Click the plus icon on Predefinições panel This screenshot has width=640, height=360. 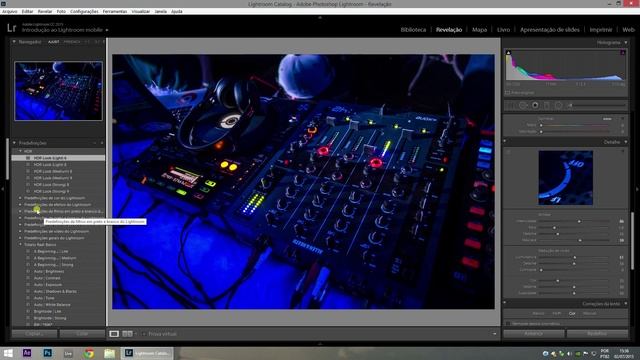click(x=102, y=143)
